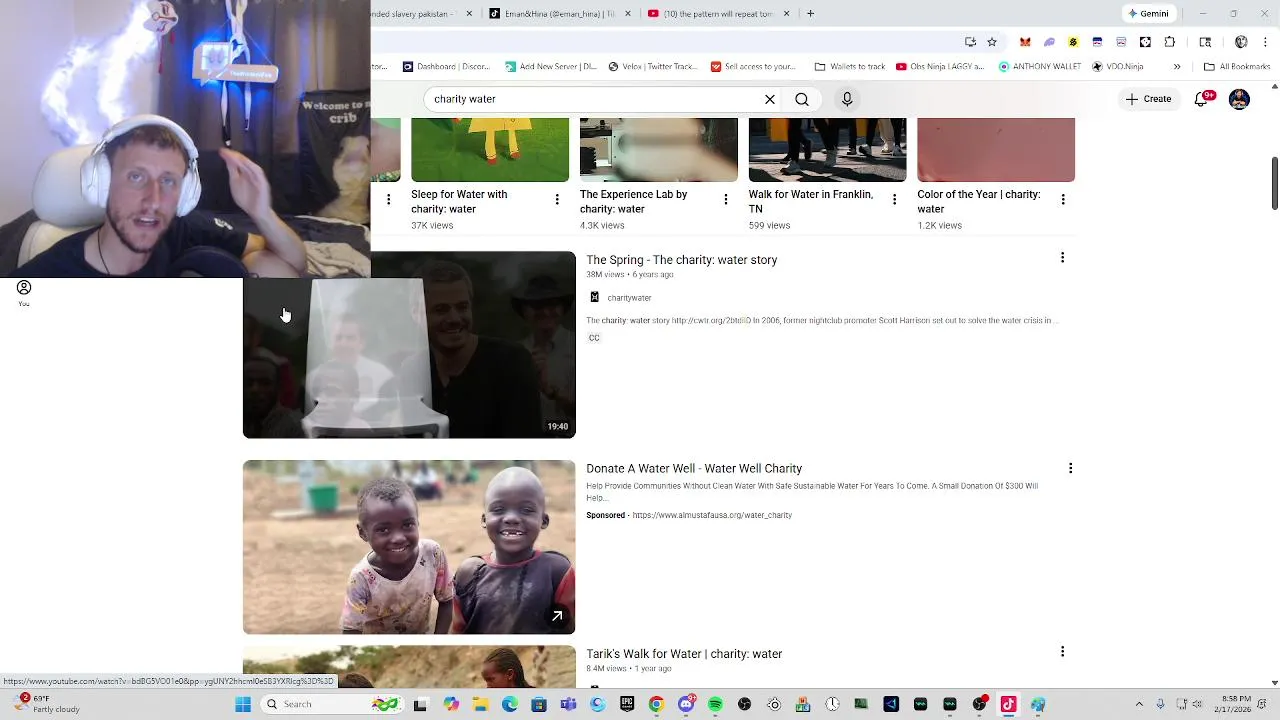The image size is (1280, 720).
Task: Visit the almustafausa.org water_charity sponsored link
Action: (712, 515)
